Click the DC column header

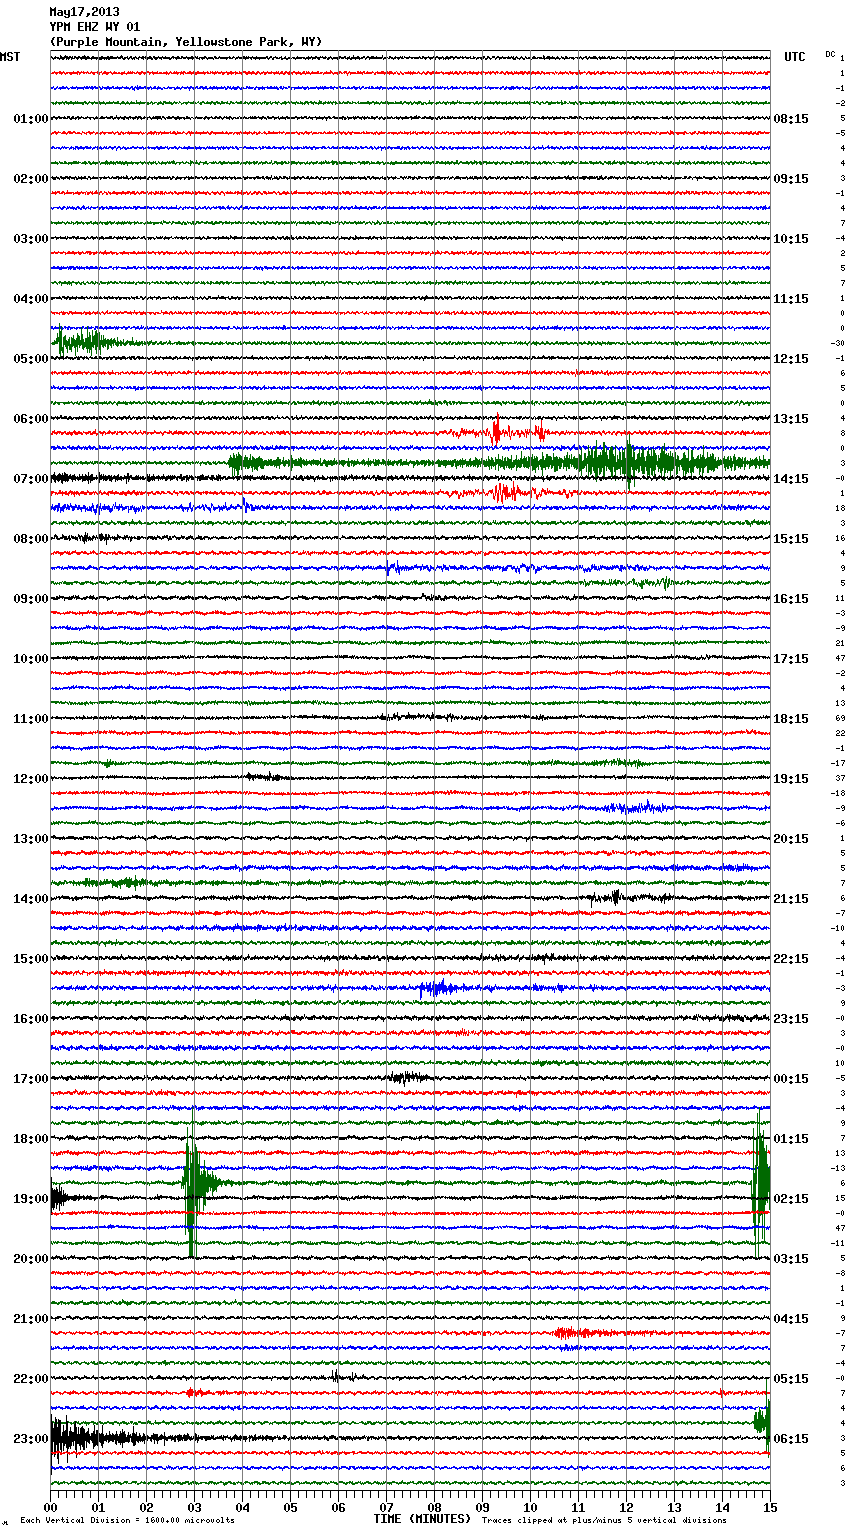click(830, 54)
